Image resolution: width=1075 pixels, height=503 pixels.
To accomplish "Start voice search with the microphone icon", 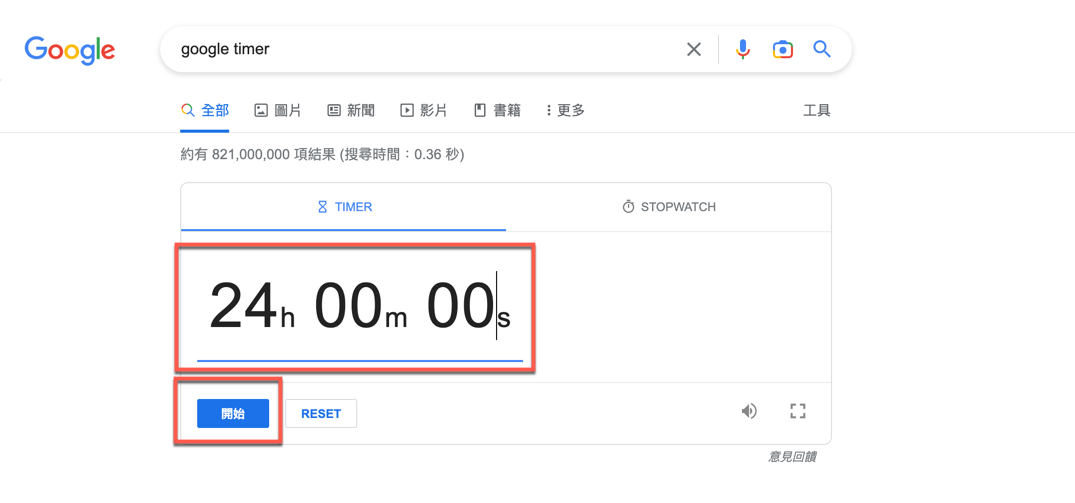I will [742, 49].
